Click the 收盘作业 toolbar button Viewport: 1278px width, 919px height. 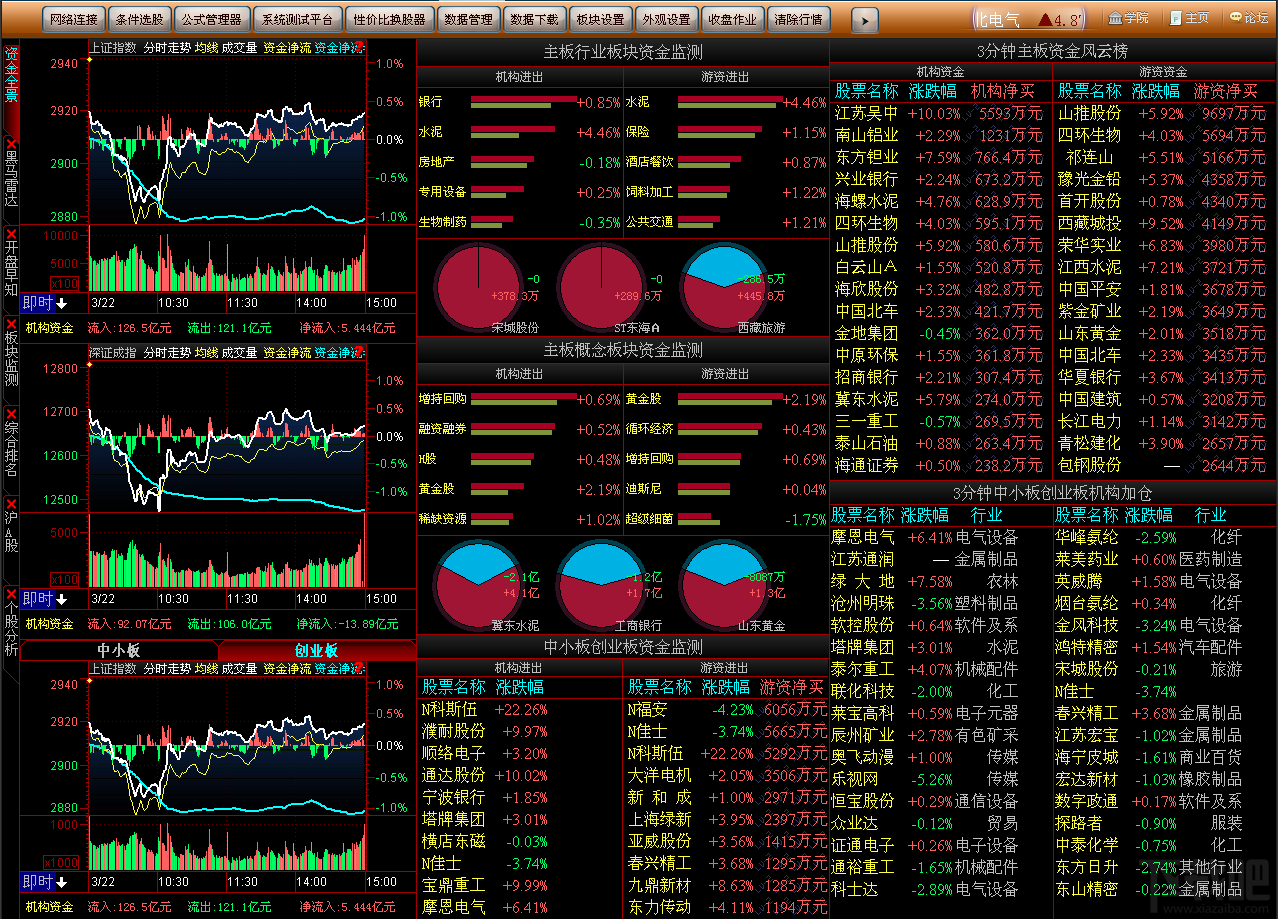coord(732,19)
